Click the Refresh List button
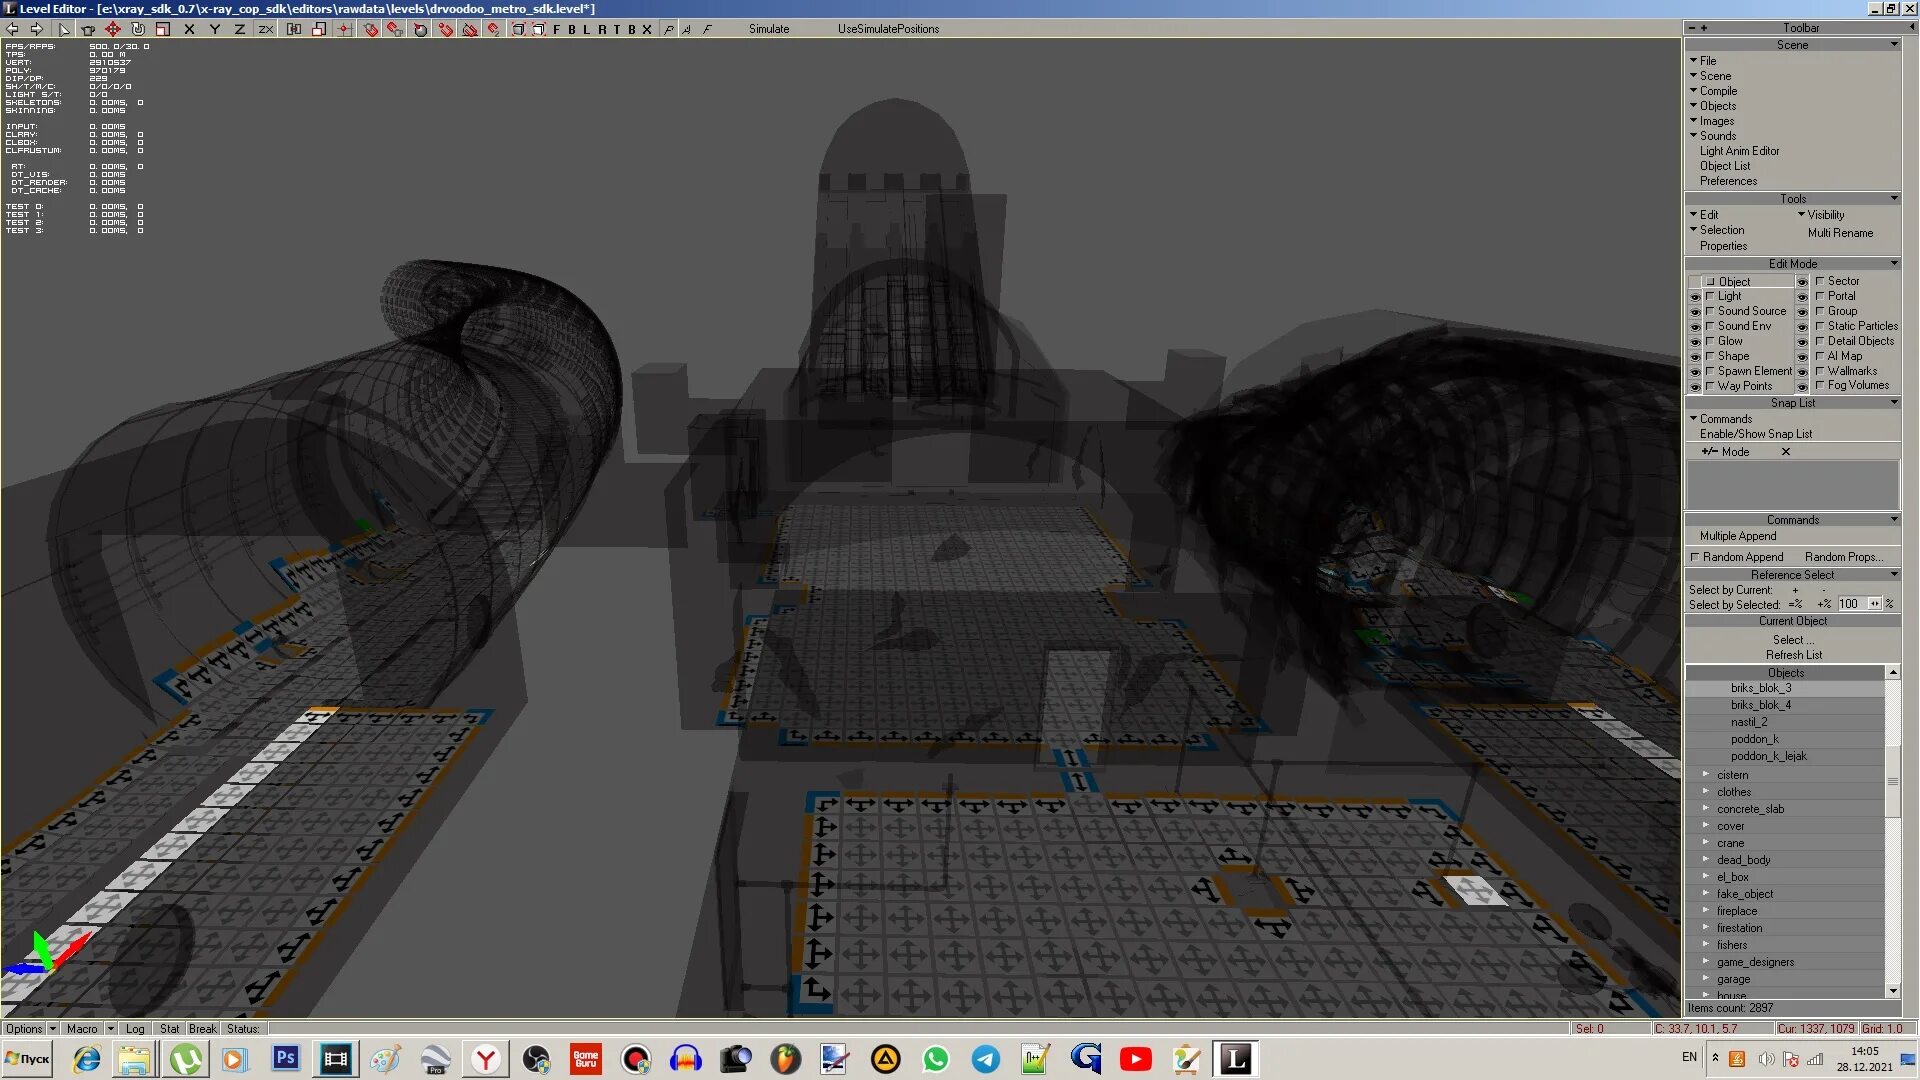This screenshot has height=1080, width=1920. pos(1793,655)
